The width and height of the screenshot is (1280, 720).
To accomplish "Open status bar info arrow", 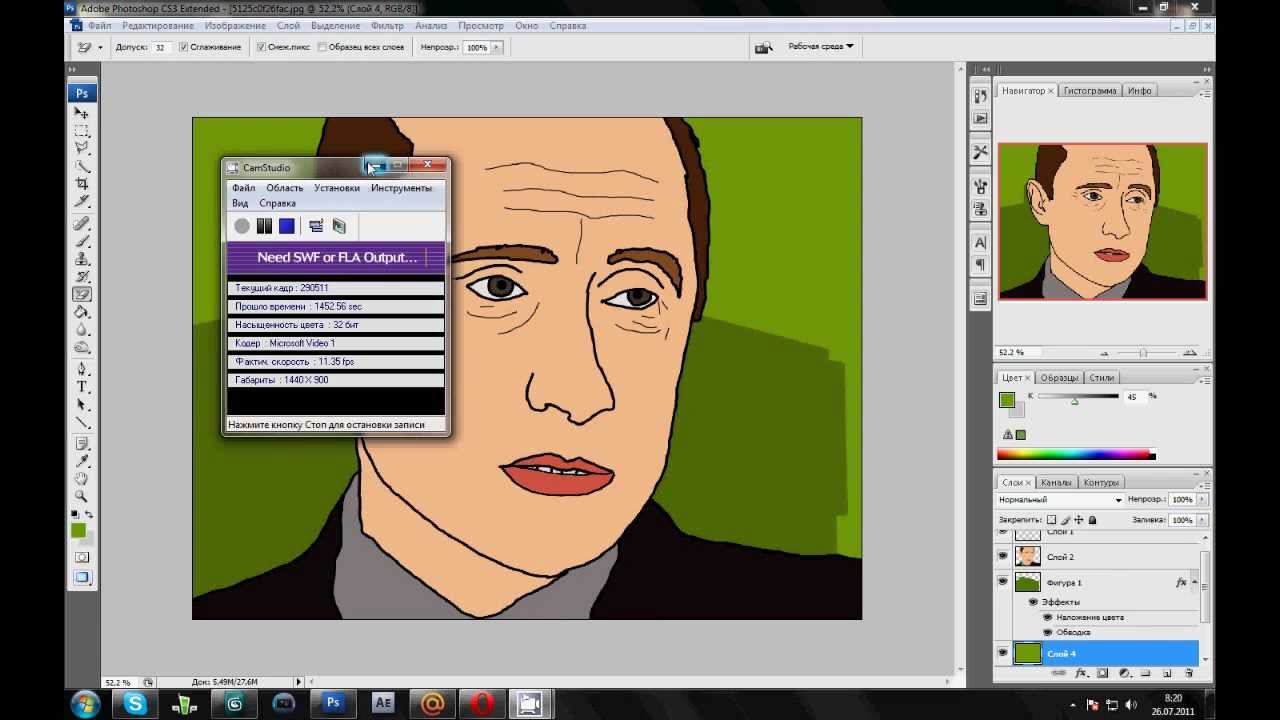I will (x=298, y=682).
